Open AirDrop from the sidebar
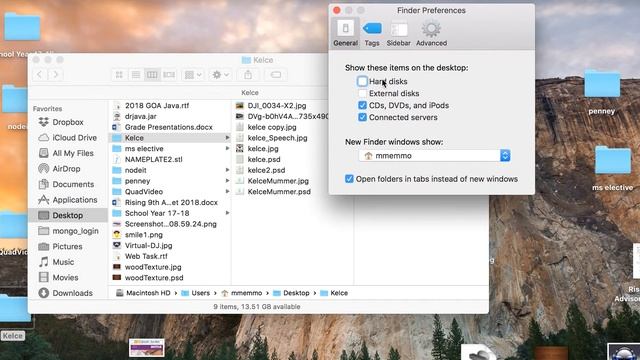 59,169
